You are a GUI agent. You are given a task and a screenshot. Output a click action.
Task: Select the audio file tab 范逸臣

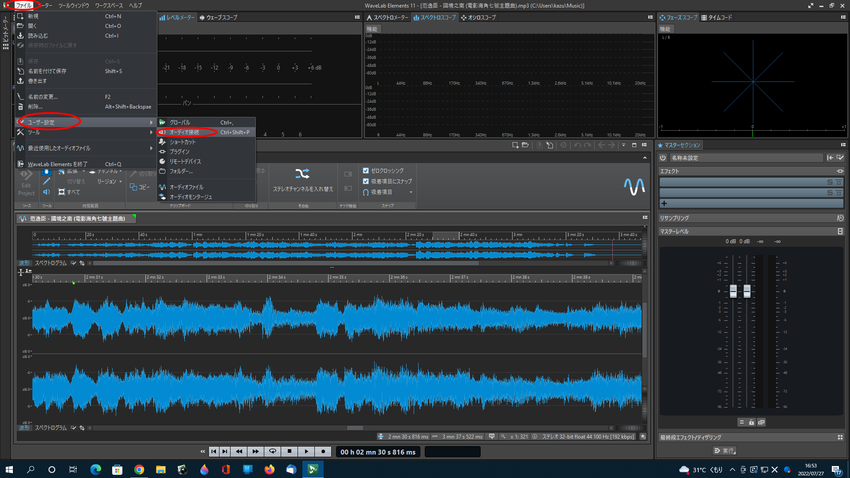(x=76, y=218)
